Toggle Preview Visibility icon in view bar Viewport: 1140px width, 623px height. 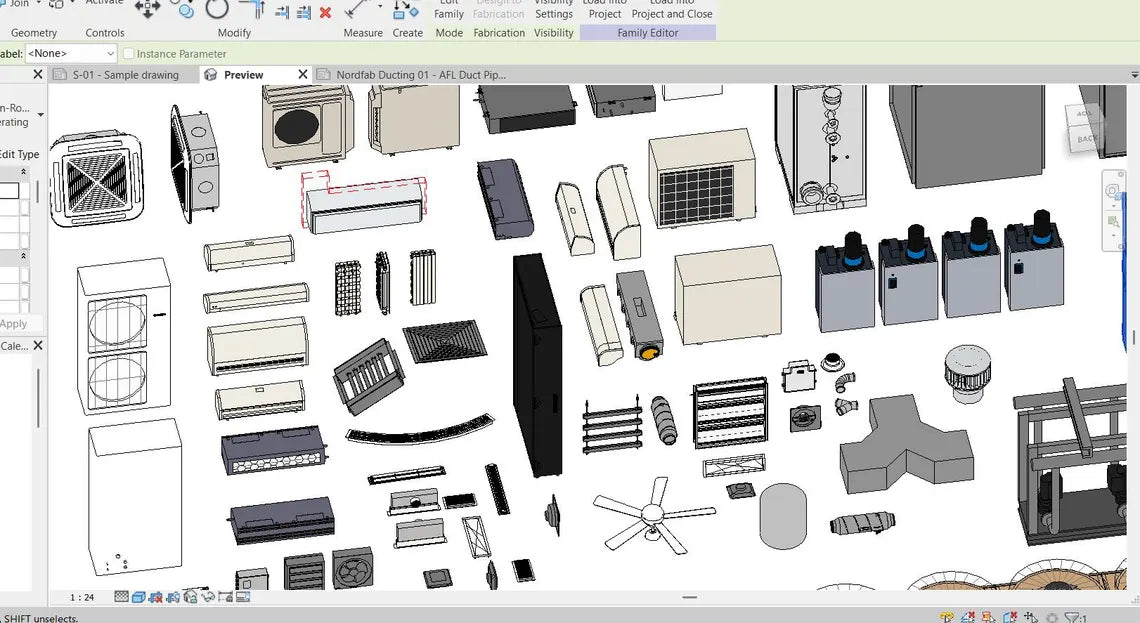point(243,597)
